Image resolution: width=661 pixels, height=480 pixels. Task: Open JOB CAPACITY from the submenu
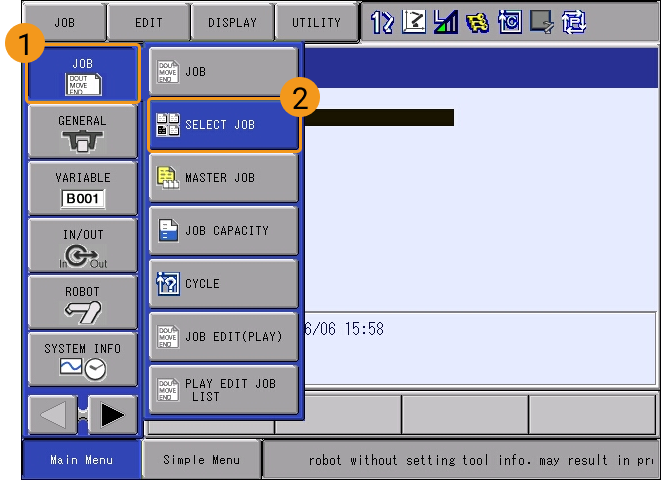click(223, 231)
